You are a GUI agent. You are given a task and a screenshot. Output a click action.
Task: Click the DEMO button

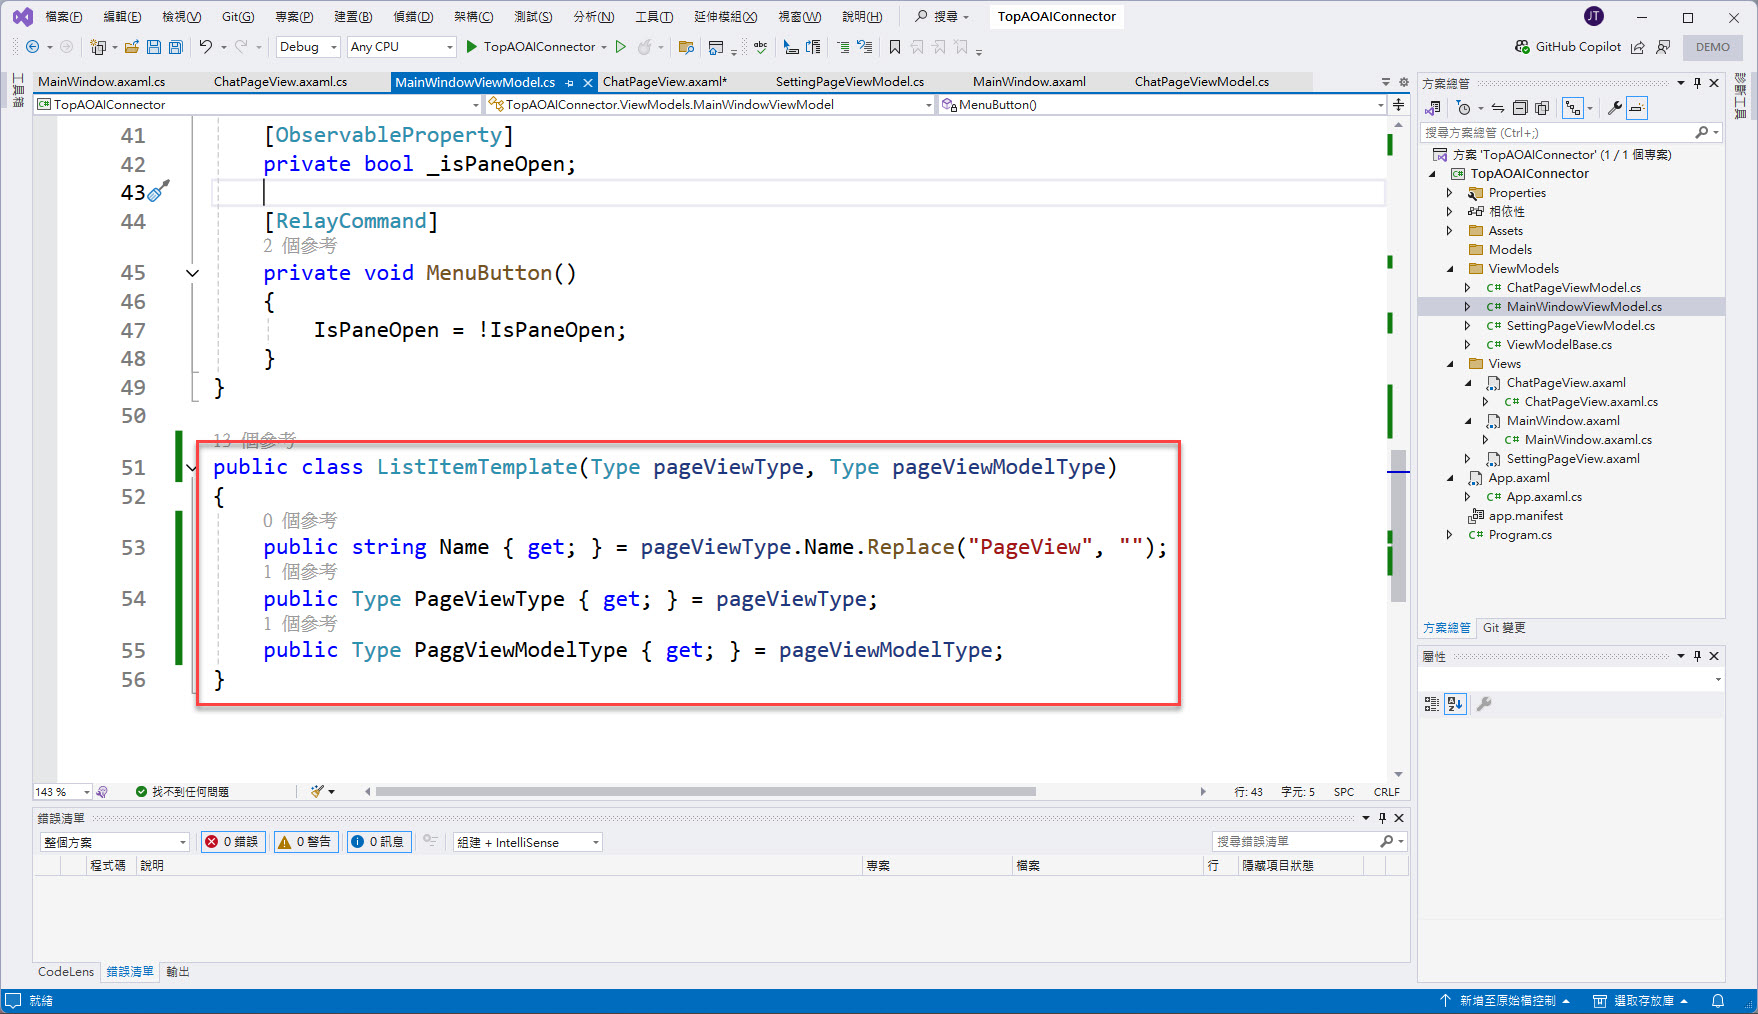[x=1712, y=47]
